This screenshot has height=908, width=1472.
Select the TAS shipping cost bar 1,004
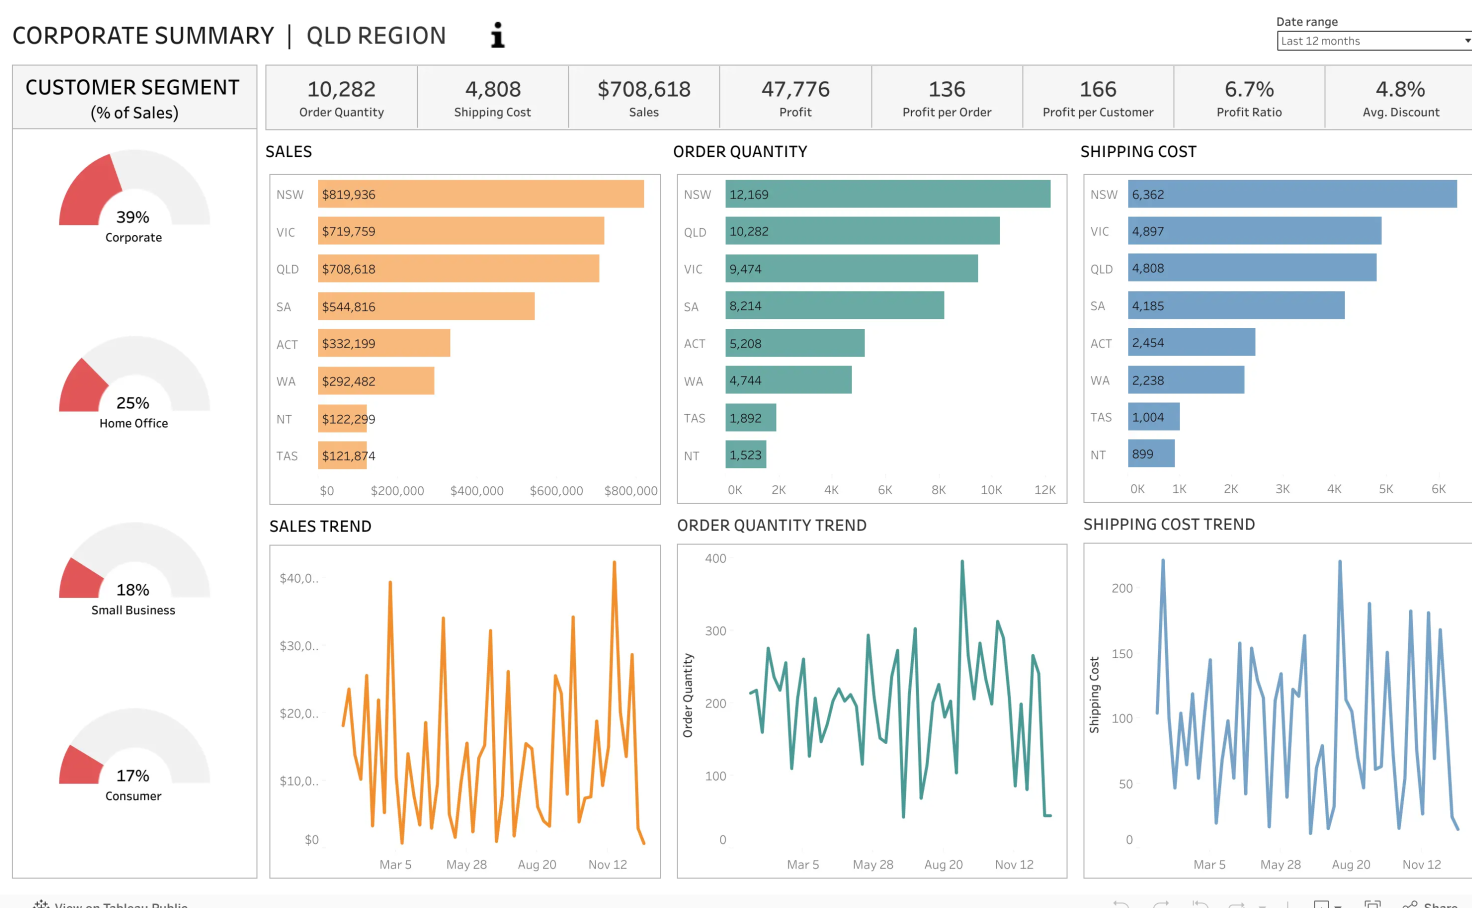click(x=1154, y=417)
